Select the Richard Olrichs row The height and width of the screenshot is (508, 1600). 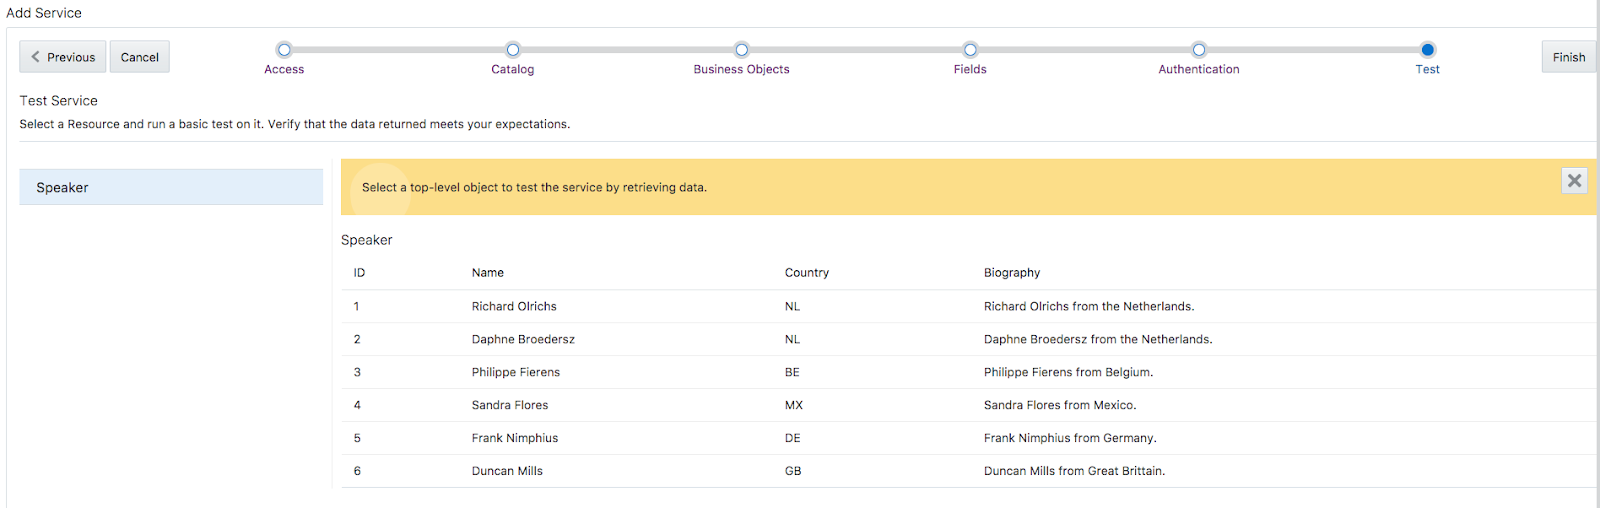968,306
